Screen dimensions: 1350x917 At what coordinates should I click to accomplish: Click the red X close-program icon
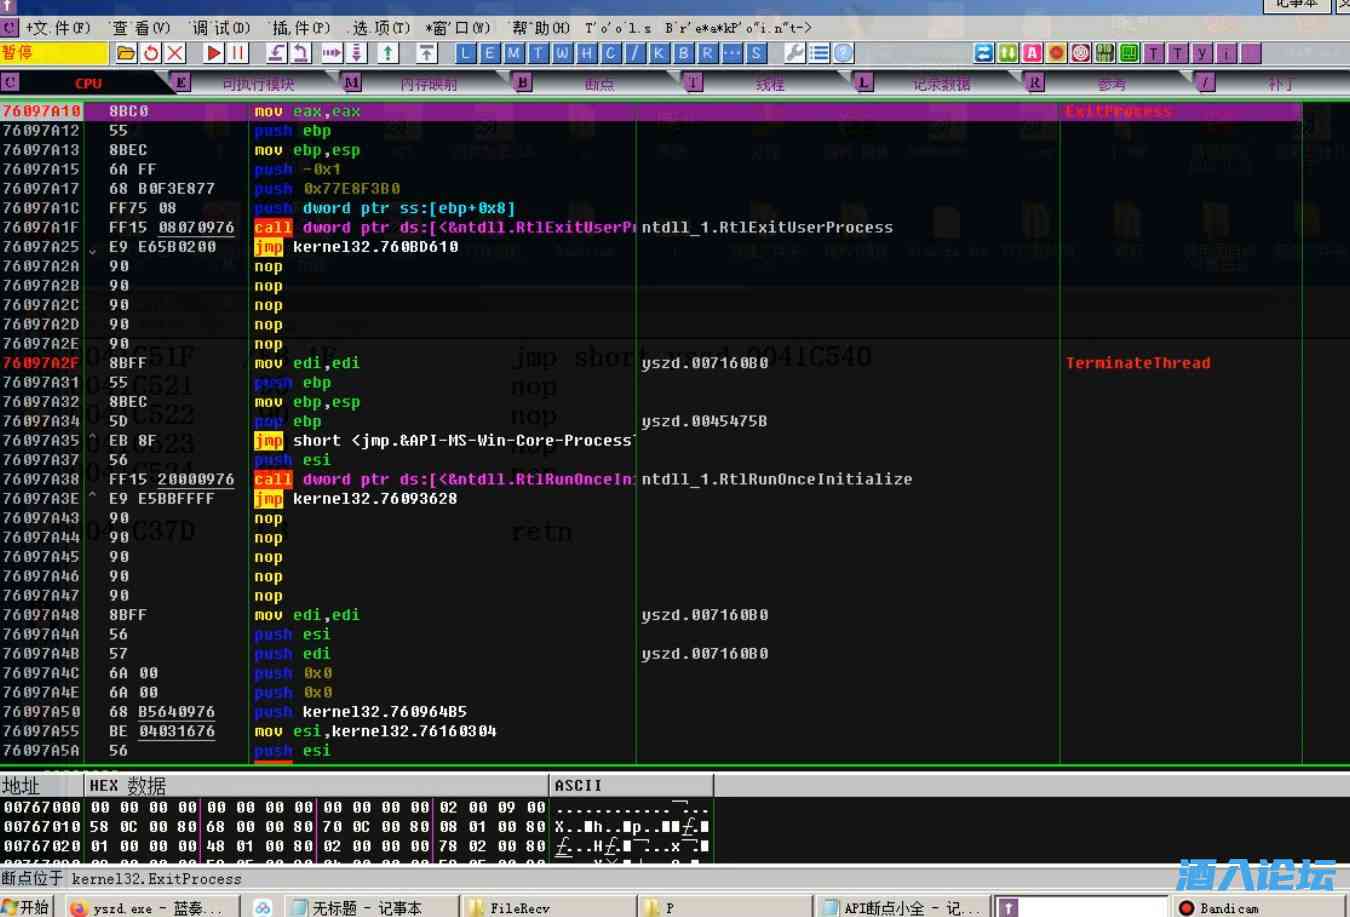point(175,53)
